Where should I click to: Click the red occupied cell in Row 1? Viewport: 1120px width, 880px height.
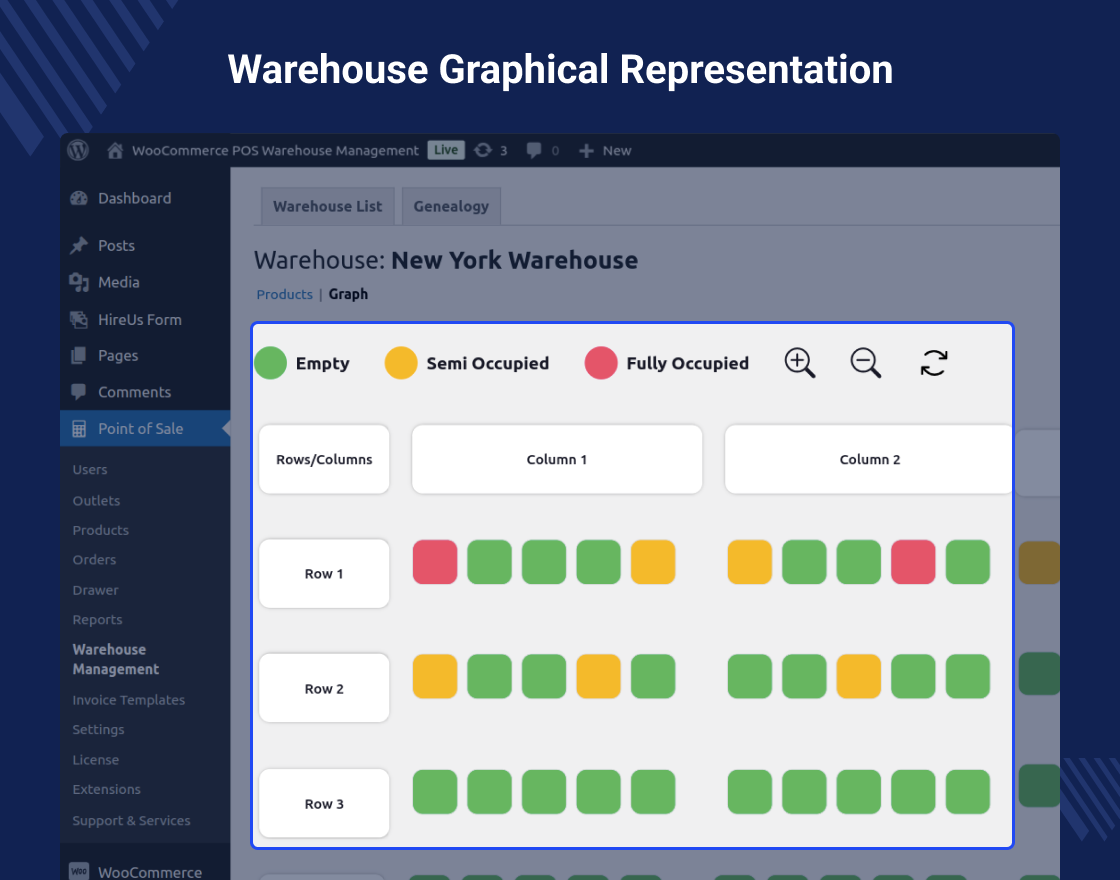coord(434,561)
